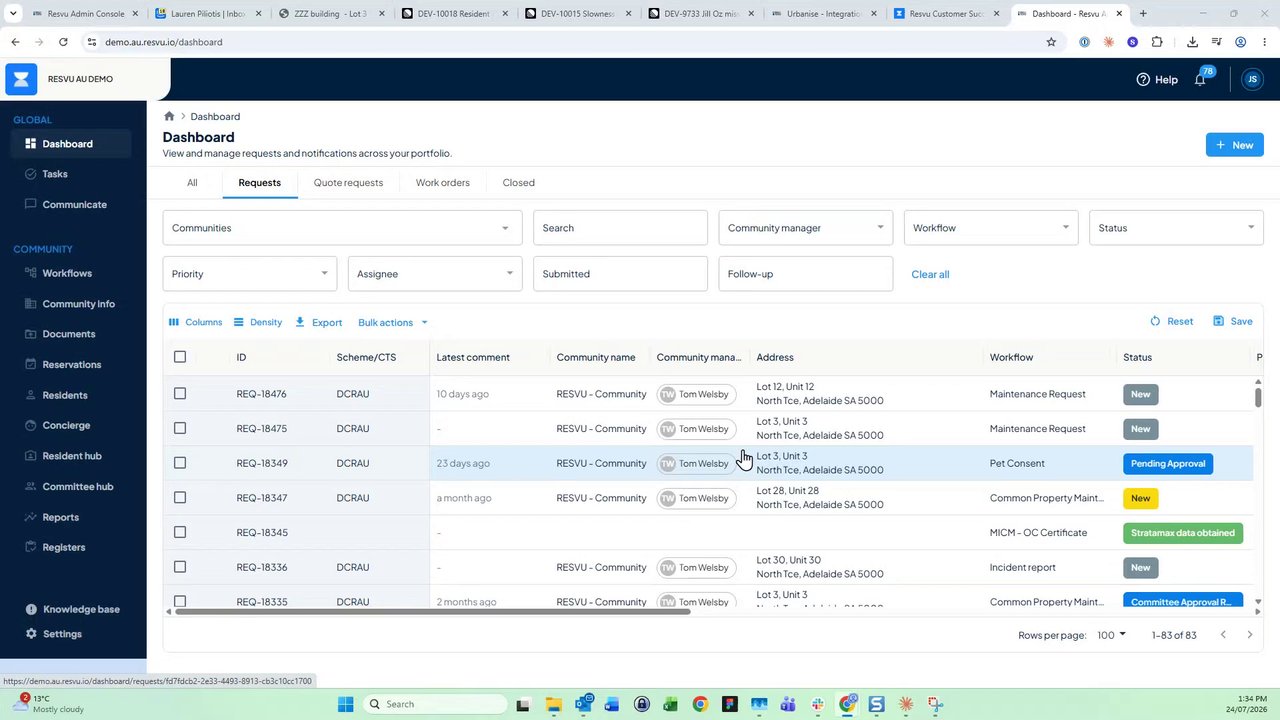The width and height of the screenshot is (1280, 720).
Task: Open the Bulk actions dropdown
Action: (393, 322)
